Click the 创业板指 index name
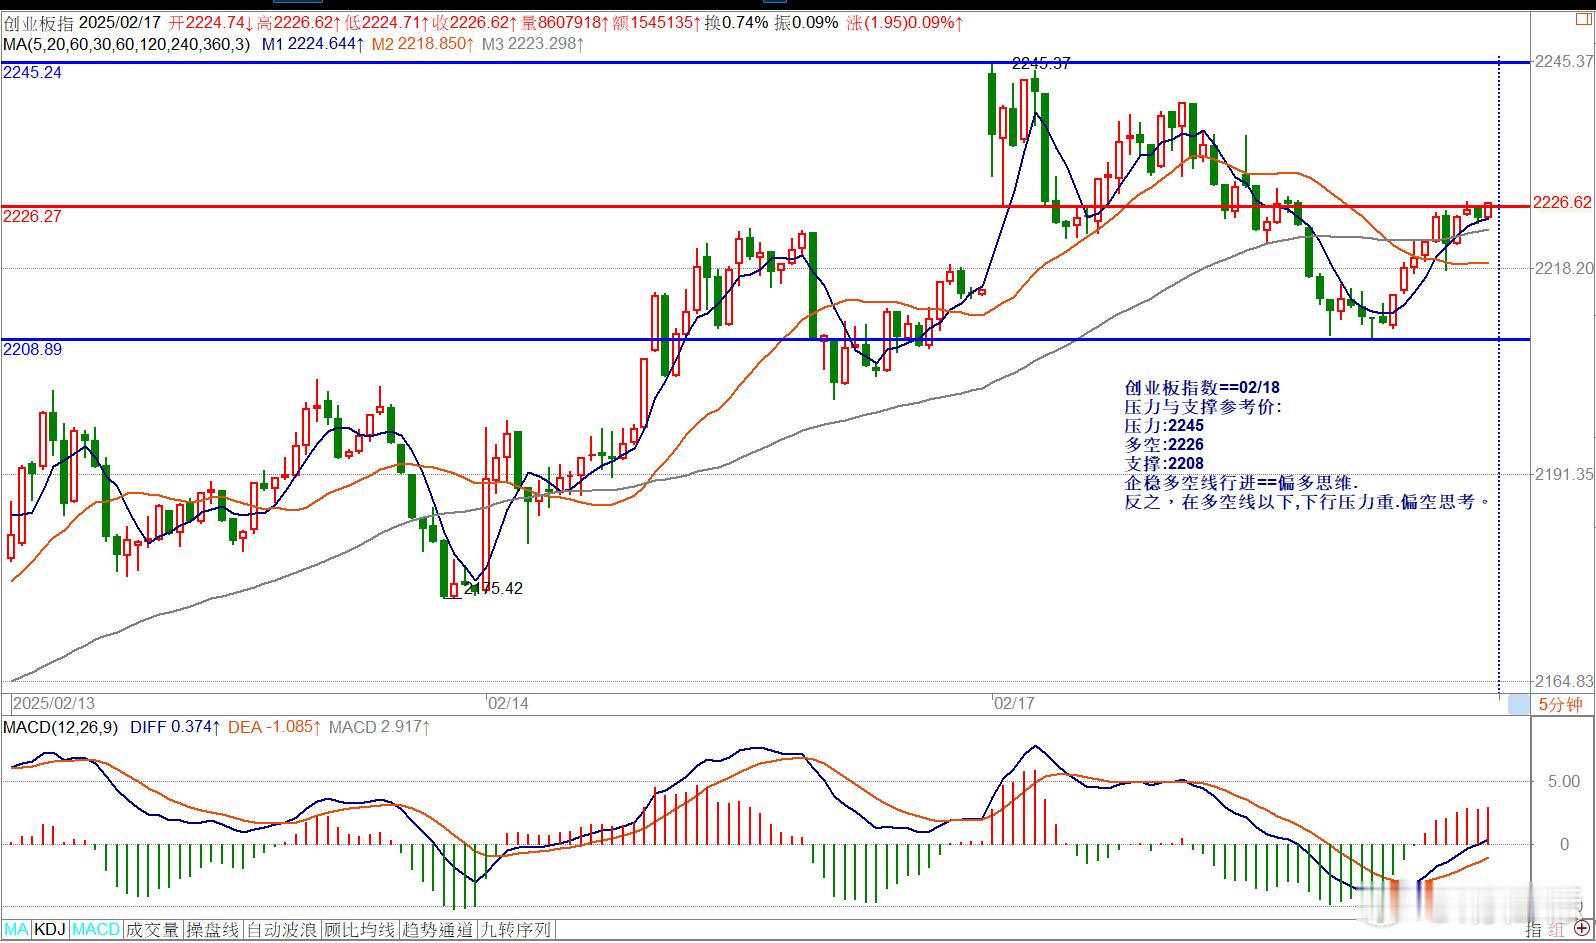Image resolution: width=1596 pixels, height=943 pixels. 38,22
